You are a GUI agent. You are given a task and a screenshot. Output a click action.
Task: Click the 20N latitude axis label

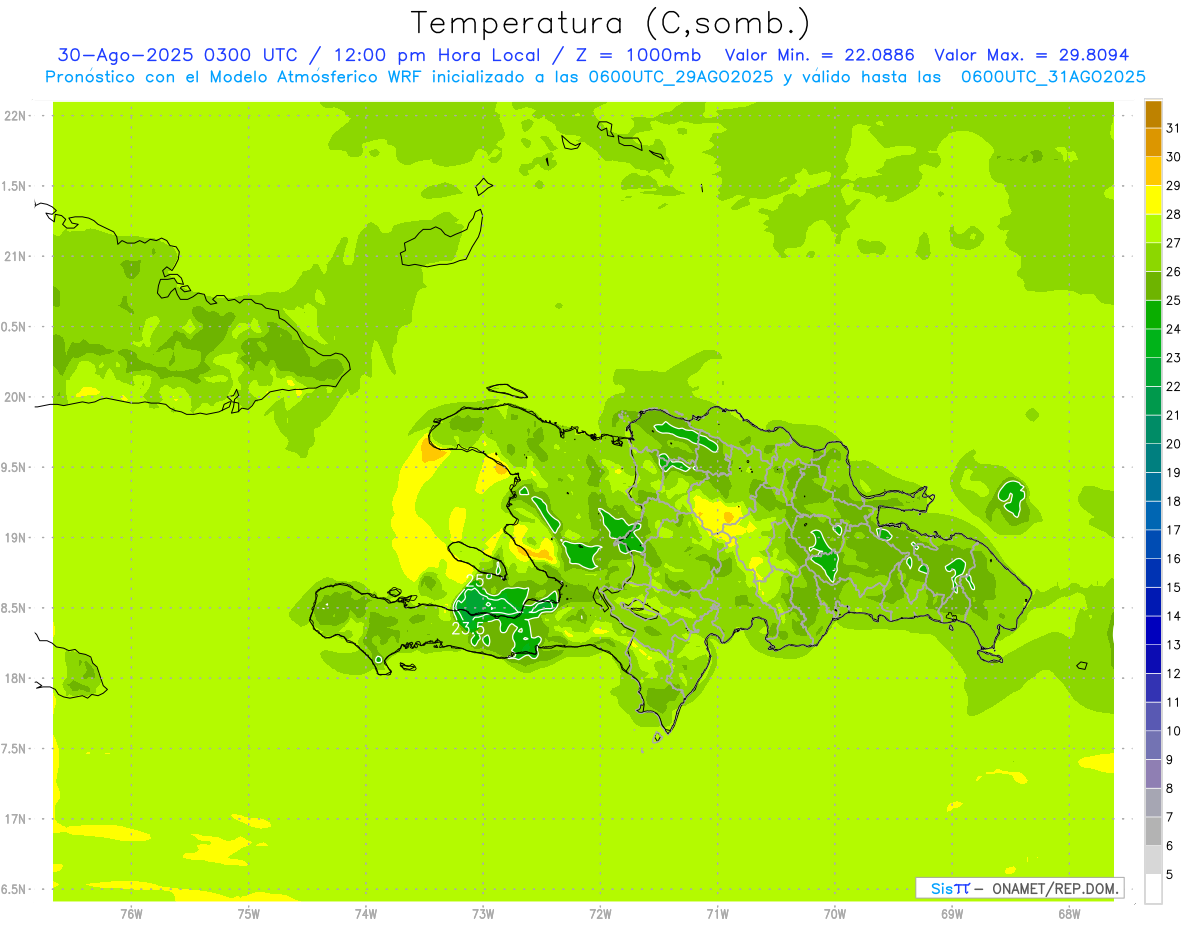[x=15, y=397]
